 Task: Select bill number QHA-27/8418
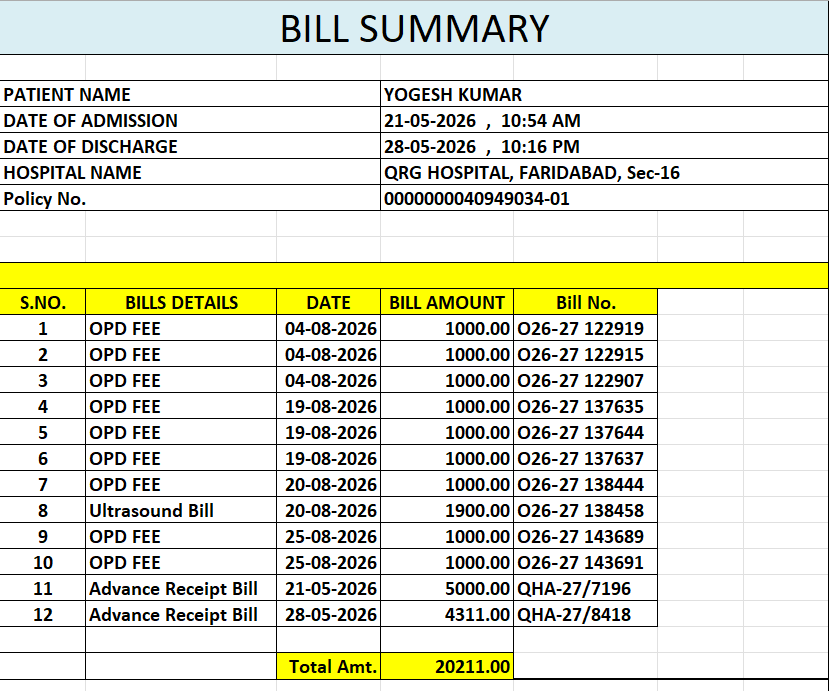tap(585, 614)
